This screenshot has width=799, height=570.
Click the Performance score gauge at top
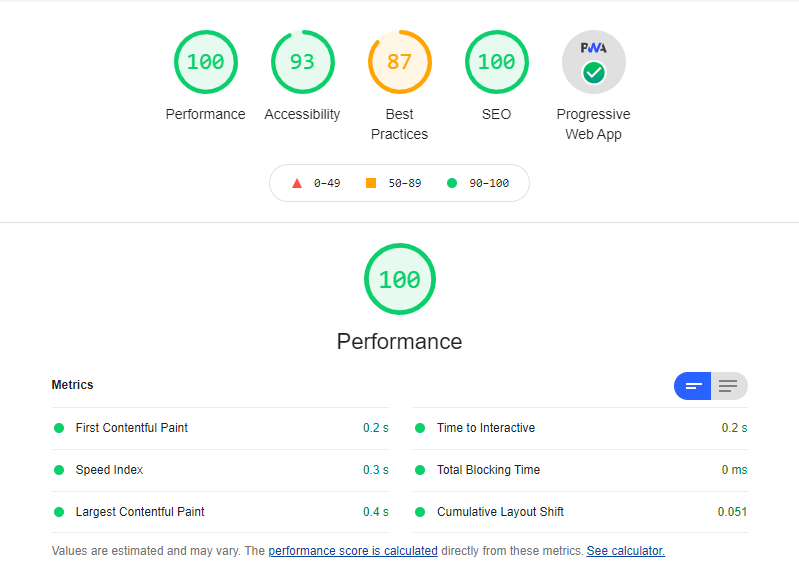pos(205,62)
